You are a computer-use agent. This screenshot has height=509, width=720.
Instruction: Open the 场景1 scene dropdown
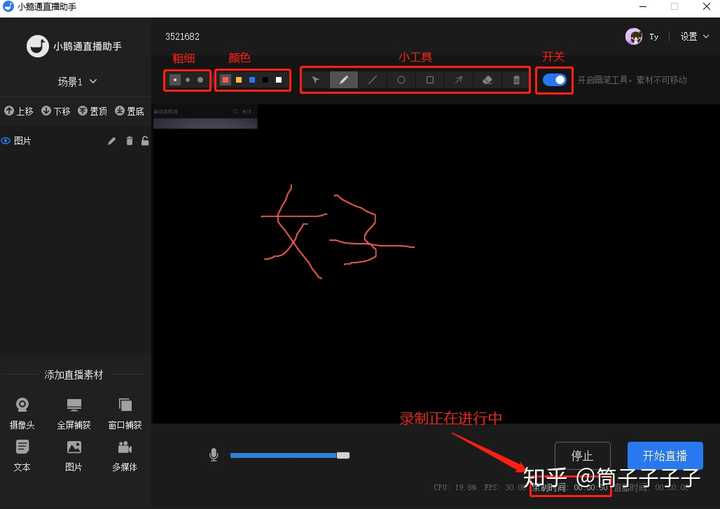click(x=77, y=82)
